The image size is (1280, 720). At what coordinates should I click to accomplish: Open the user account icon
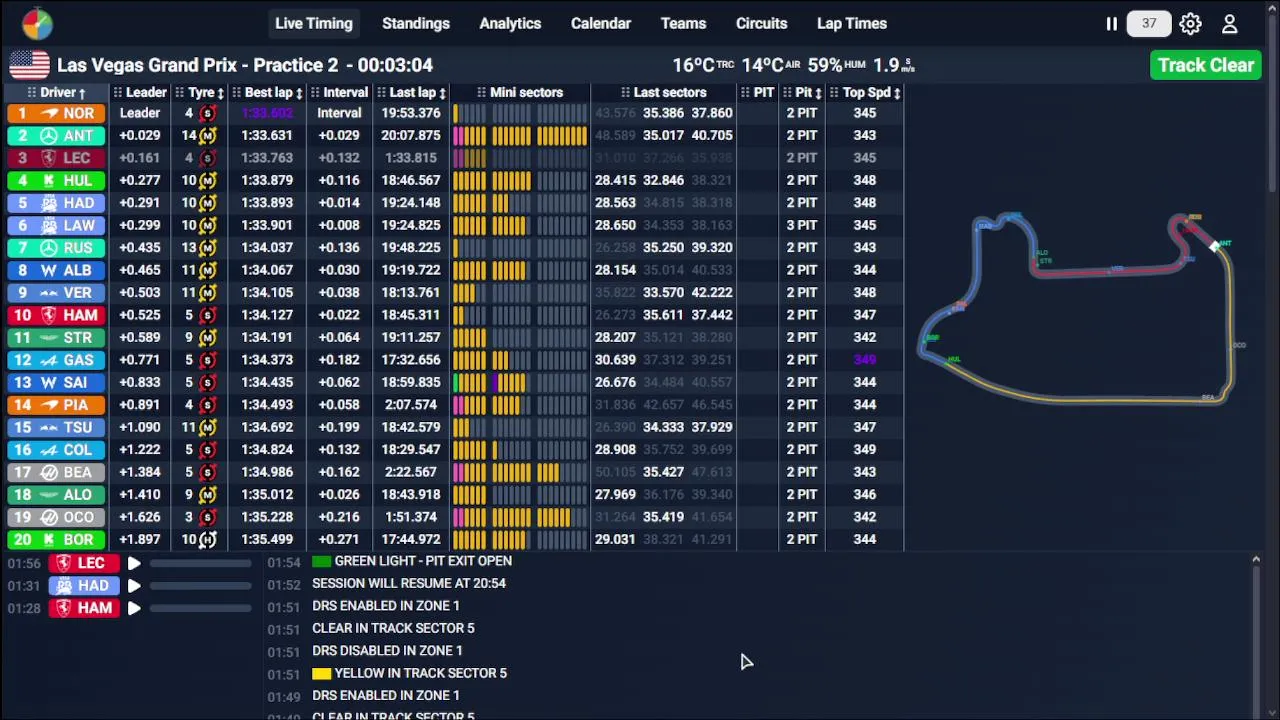point(1230,24)
